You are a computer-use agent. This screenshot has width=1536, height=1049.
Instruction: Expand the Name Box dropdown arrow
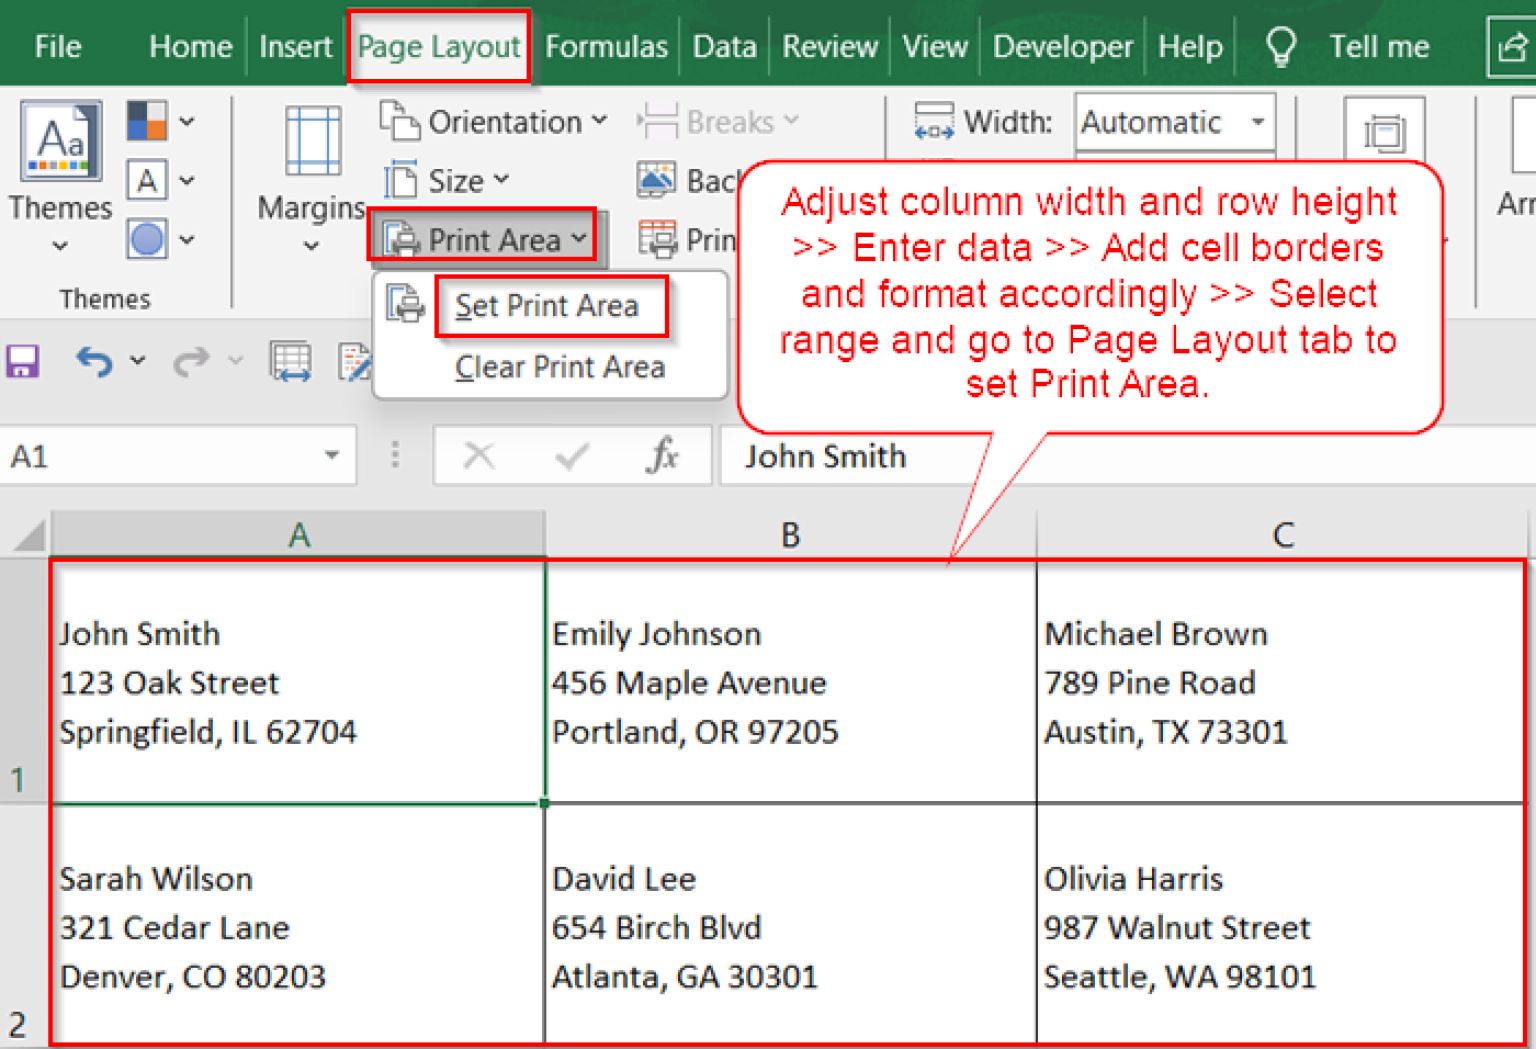[331, 456]
